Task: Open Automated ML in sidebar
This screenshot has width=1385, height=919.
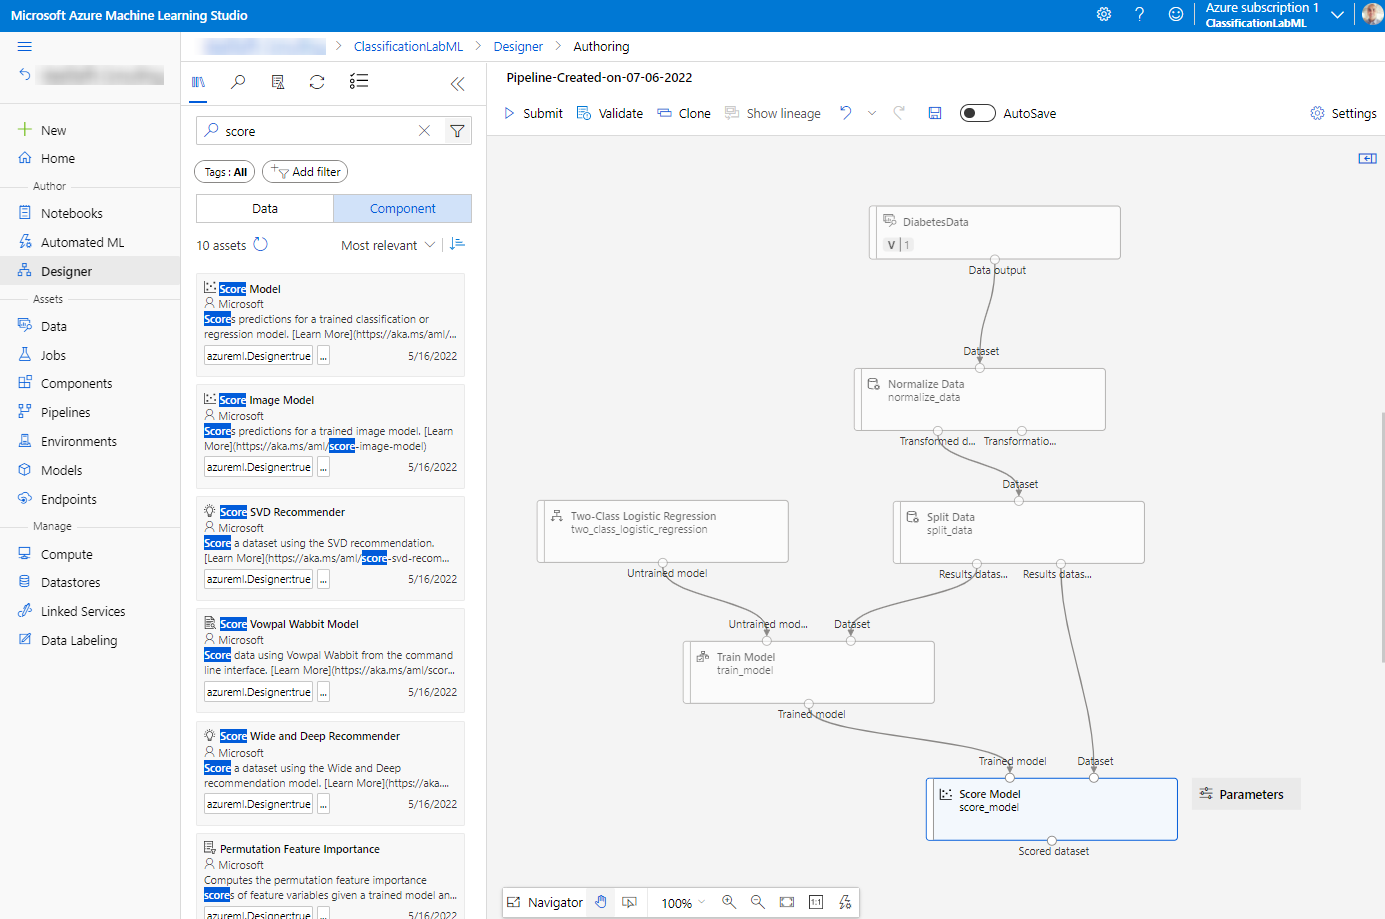Action: 82,242
